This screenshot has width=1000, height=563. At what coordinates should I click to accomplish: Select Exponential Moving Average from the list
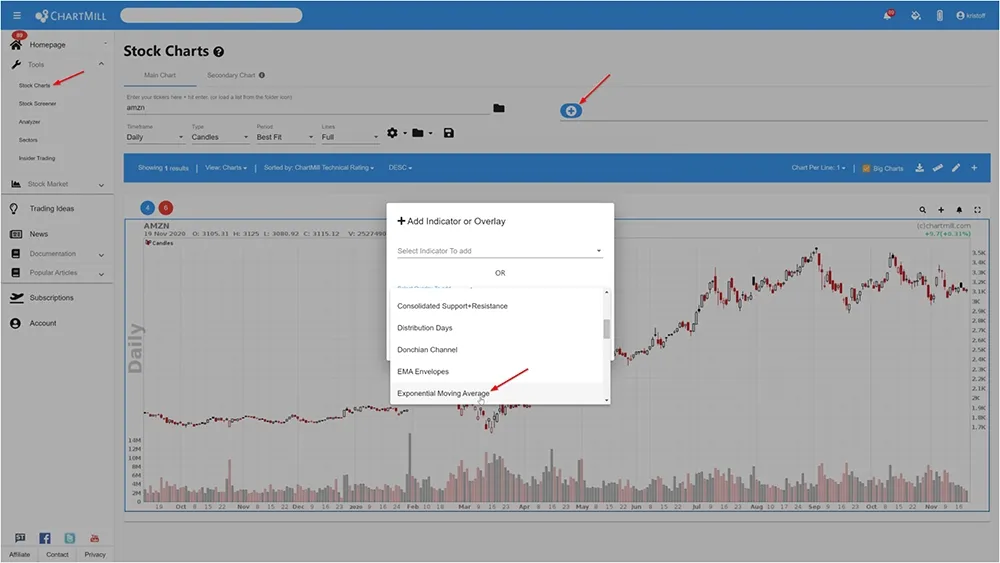coord(496,393)
